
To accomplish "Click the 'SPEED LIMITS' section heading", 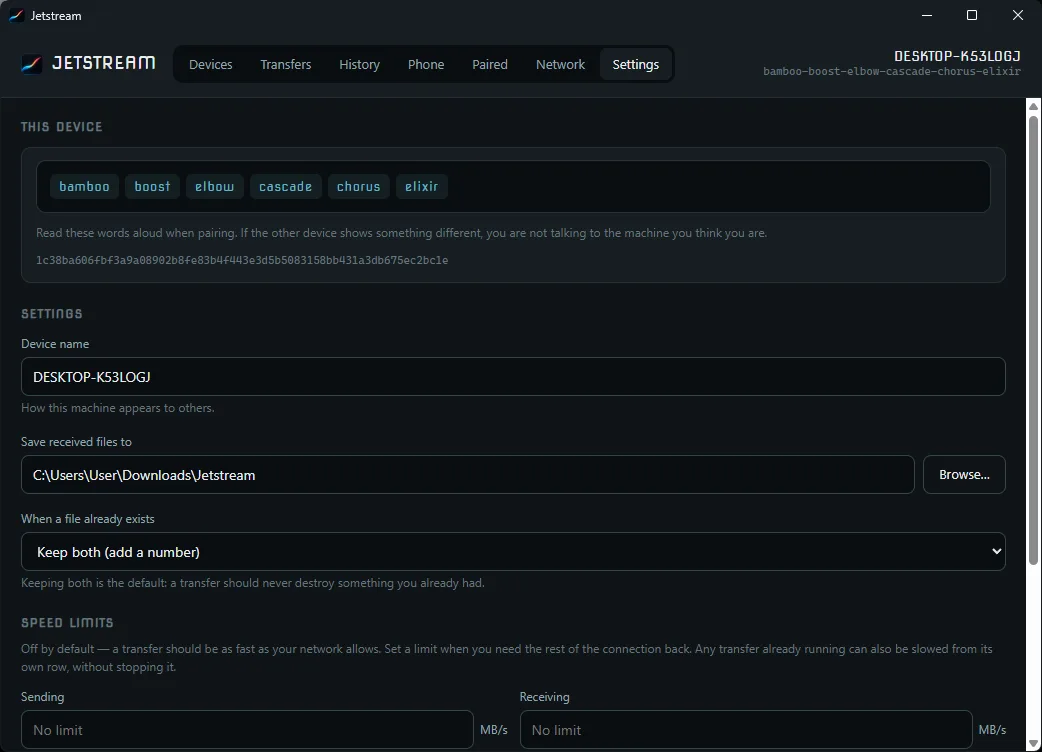I will click(67, 623).
